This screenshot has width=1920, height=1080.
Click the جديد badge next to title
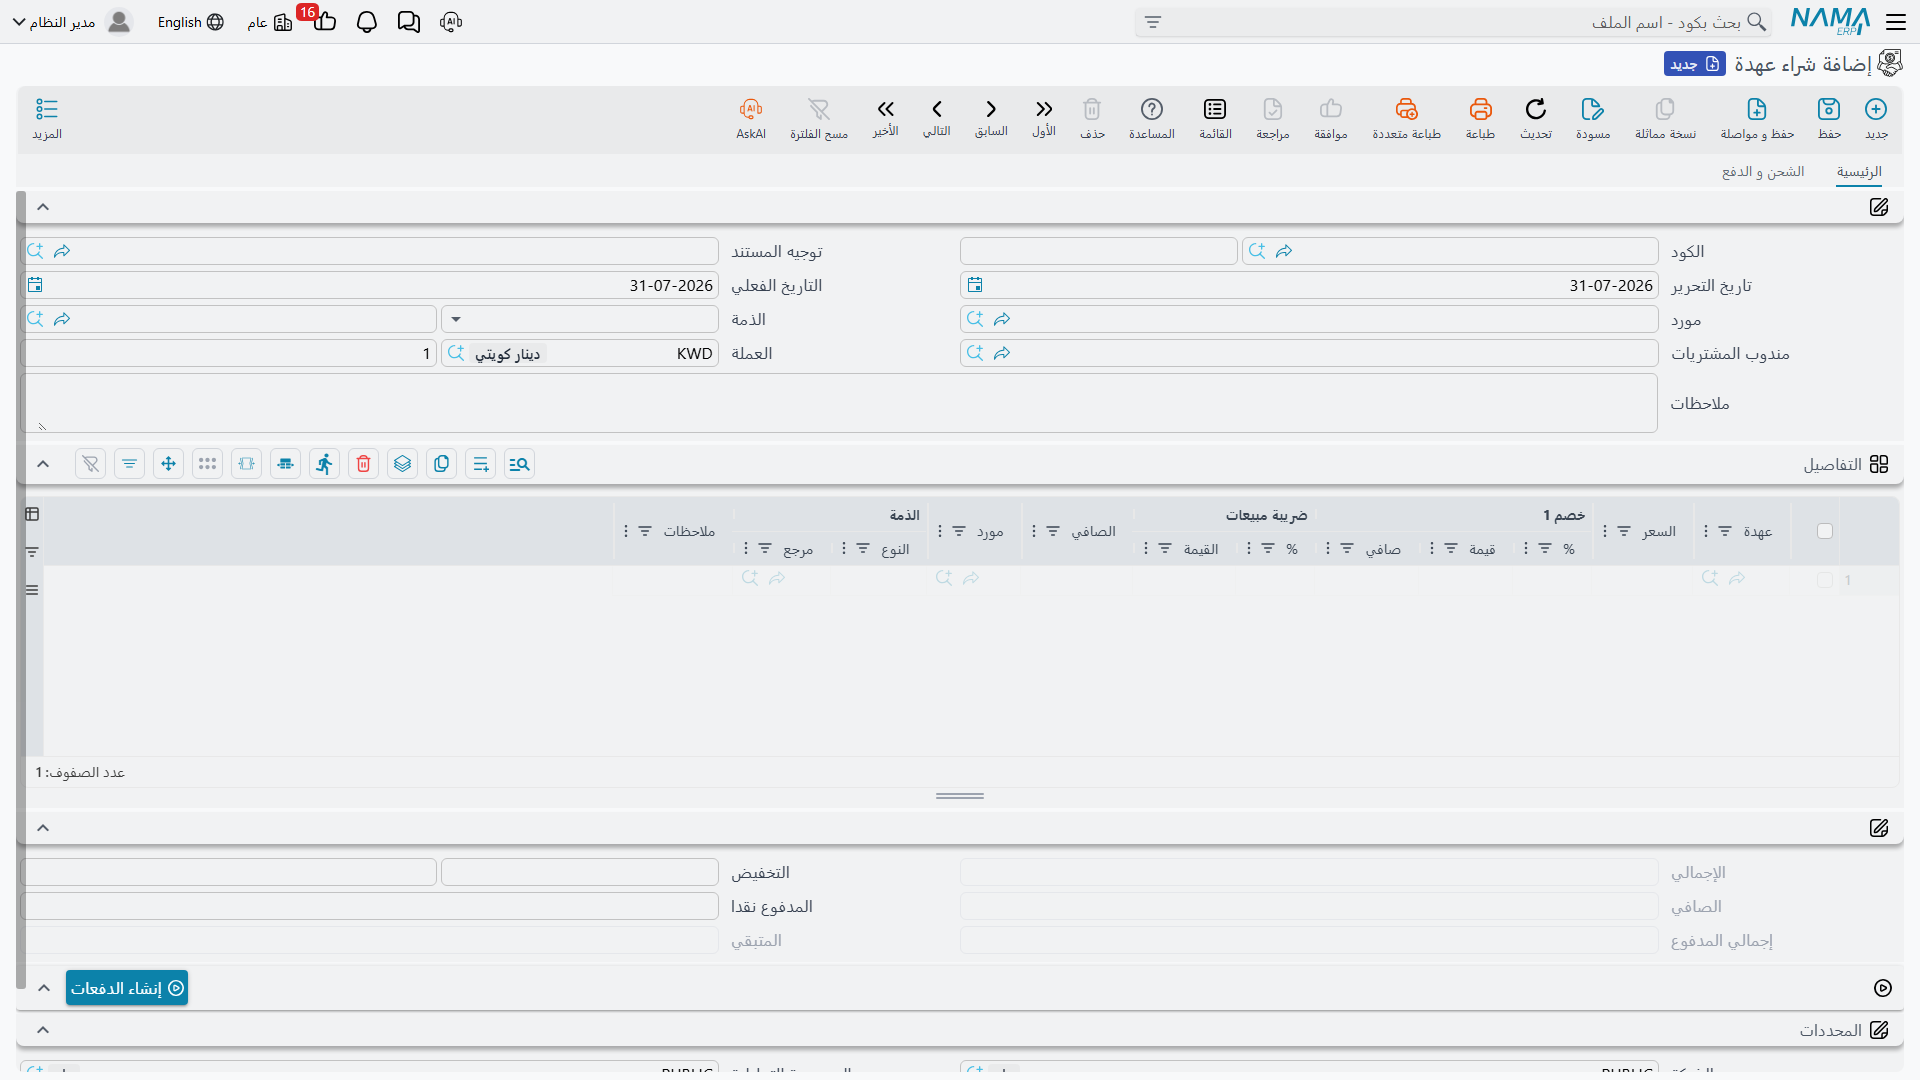[x=1695, y=64]
